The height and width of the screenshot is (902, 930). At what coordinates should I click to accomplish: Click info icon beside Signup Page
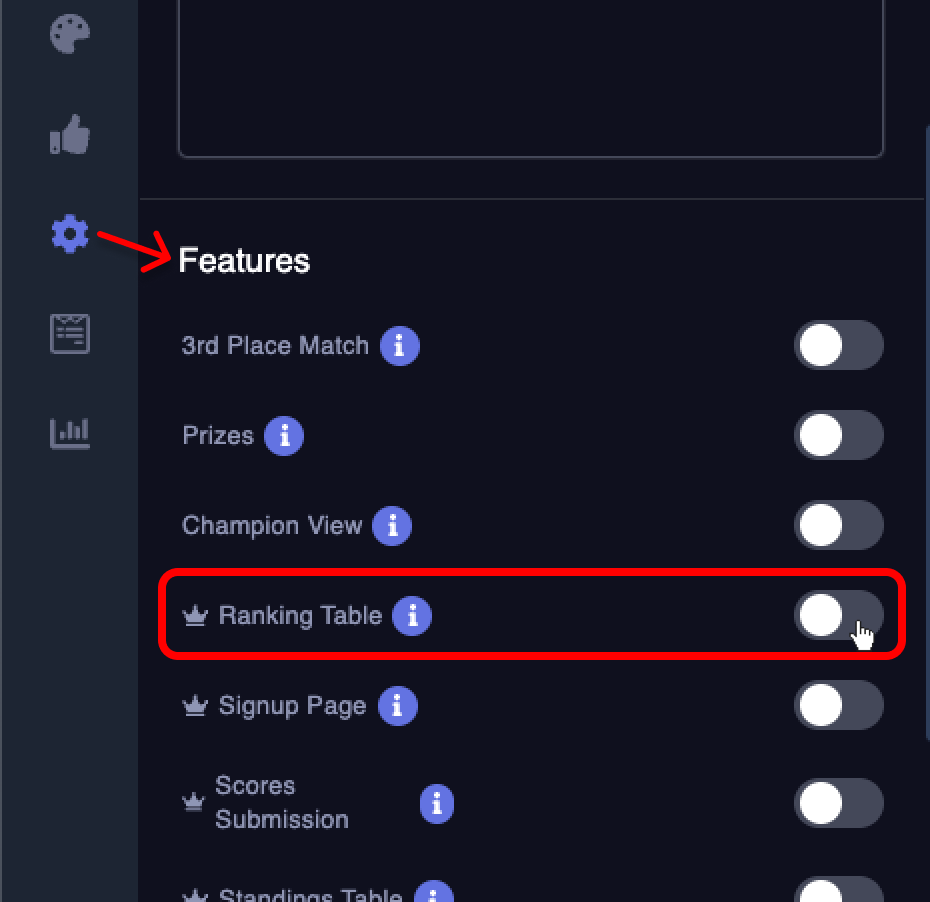[x=397, y=706]
